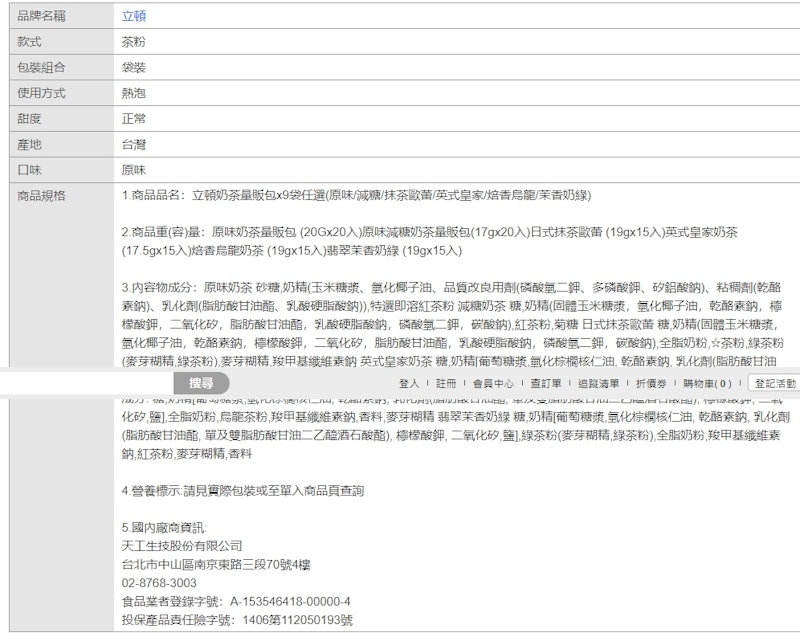
Task: Click the 台灣 value in 產地 row
Action: click(x=134, y=145)
